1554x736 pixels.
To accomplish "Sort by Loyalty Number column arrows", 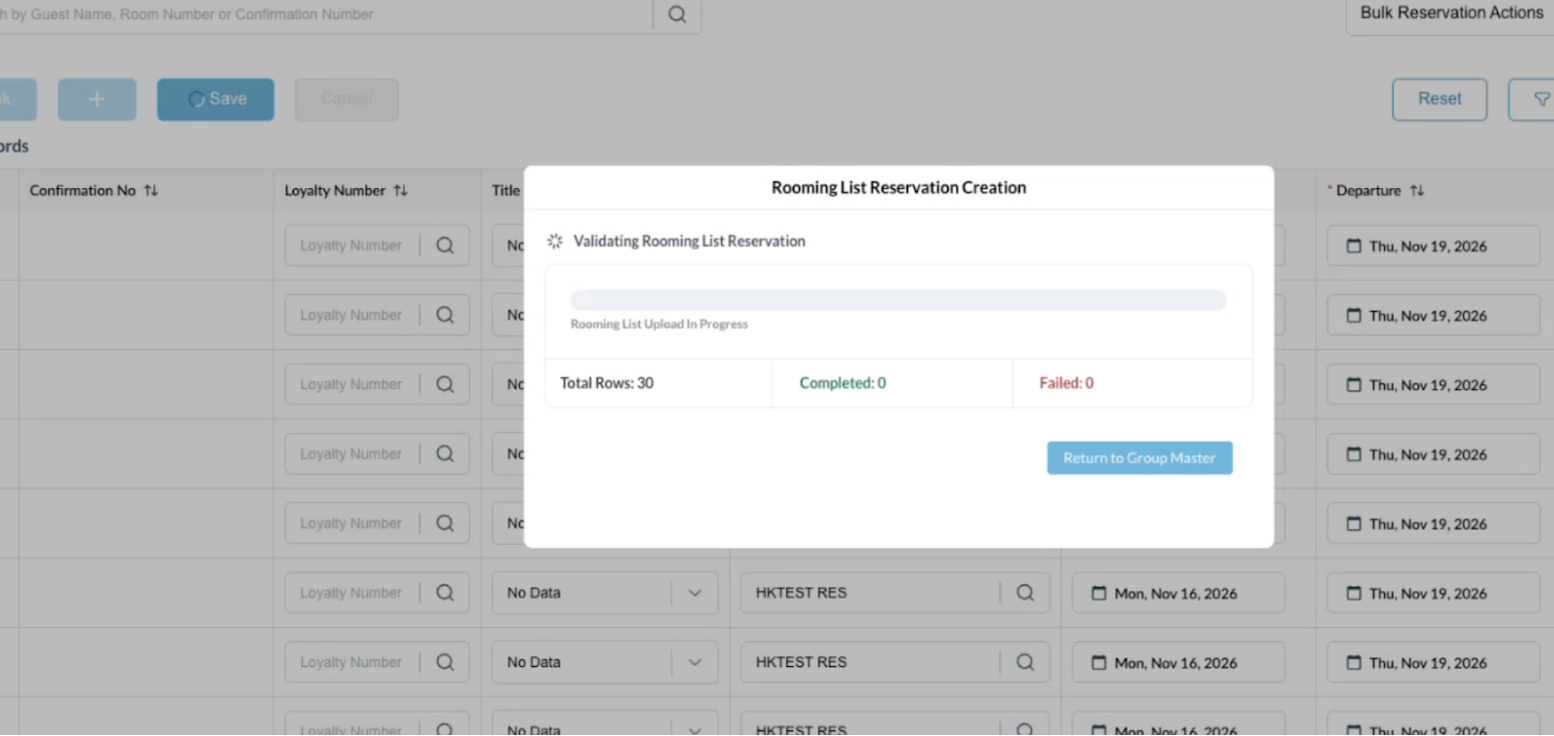I will 400,190.
